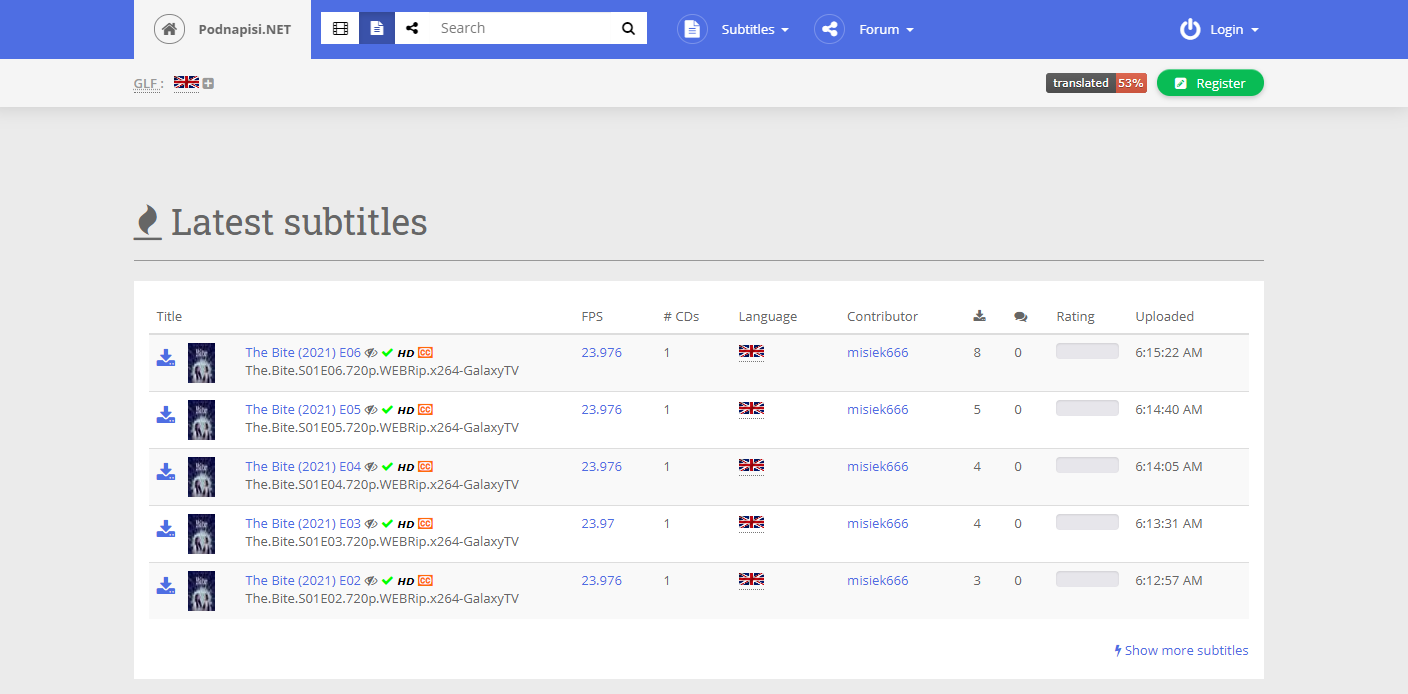Click the HD badge on The Bite E04

pos(406,466)
